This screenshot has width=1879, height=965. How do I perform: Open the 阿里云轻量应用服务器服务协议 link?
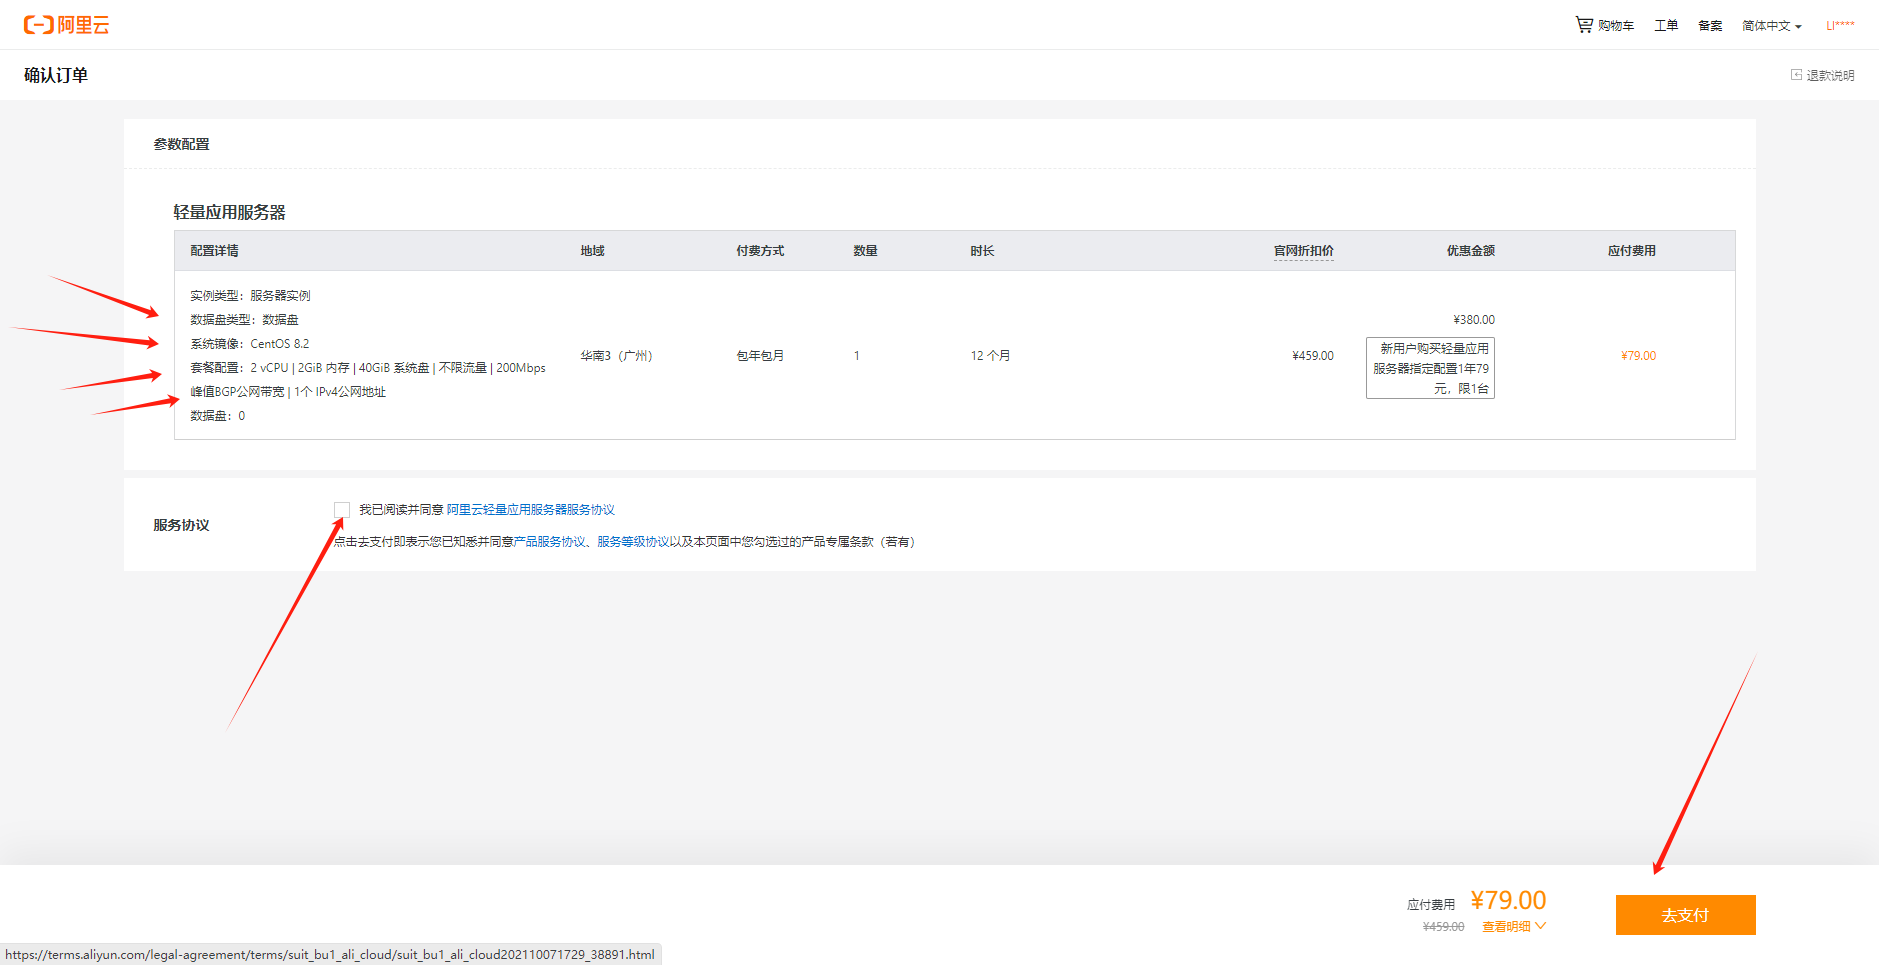click(x=530, y=510)
